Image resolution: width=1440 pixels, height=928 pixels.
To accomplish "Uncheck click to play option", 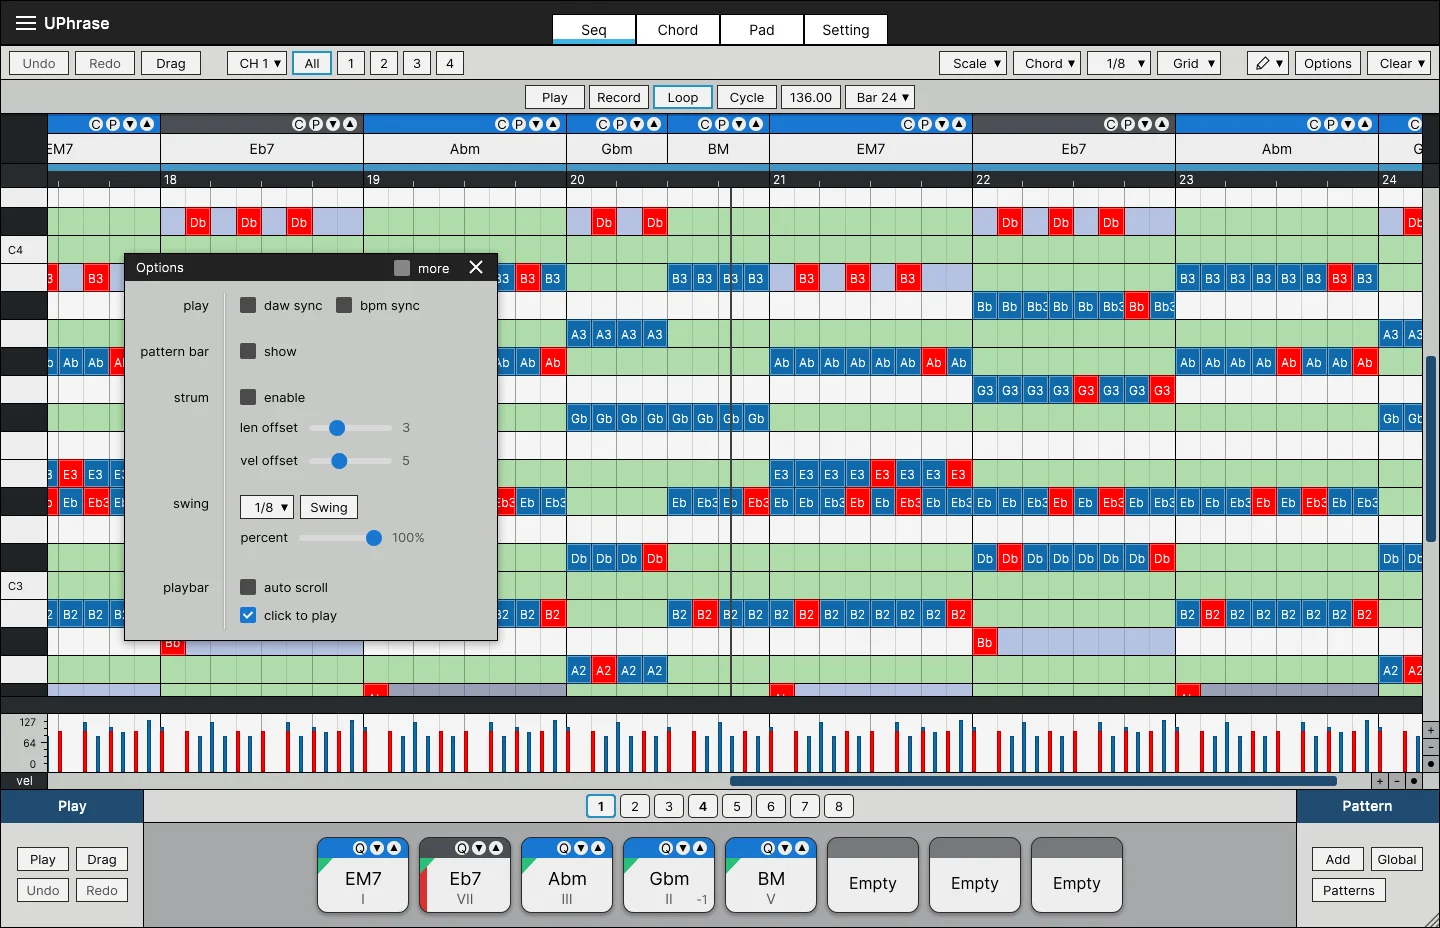I will (248, 615).
